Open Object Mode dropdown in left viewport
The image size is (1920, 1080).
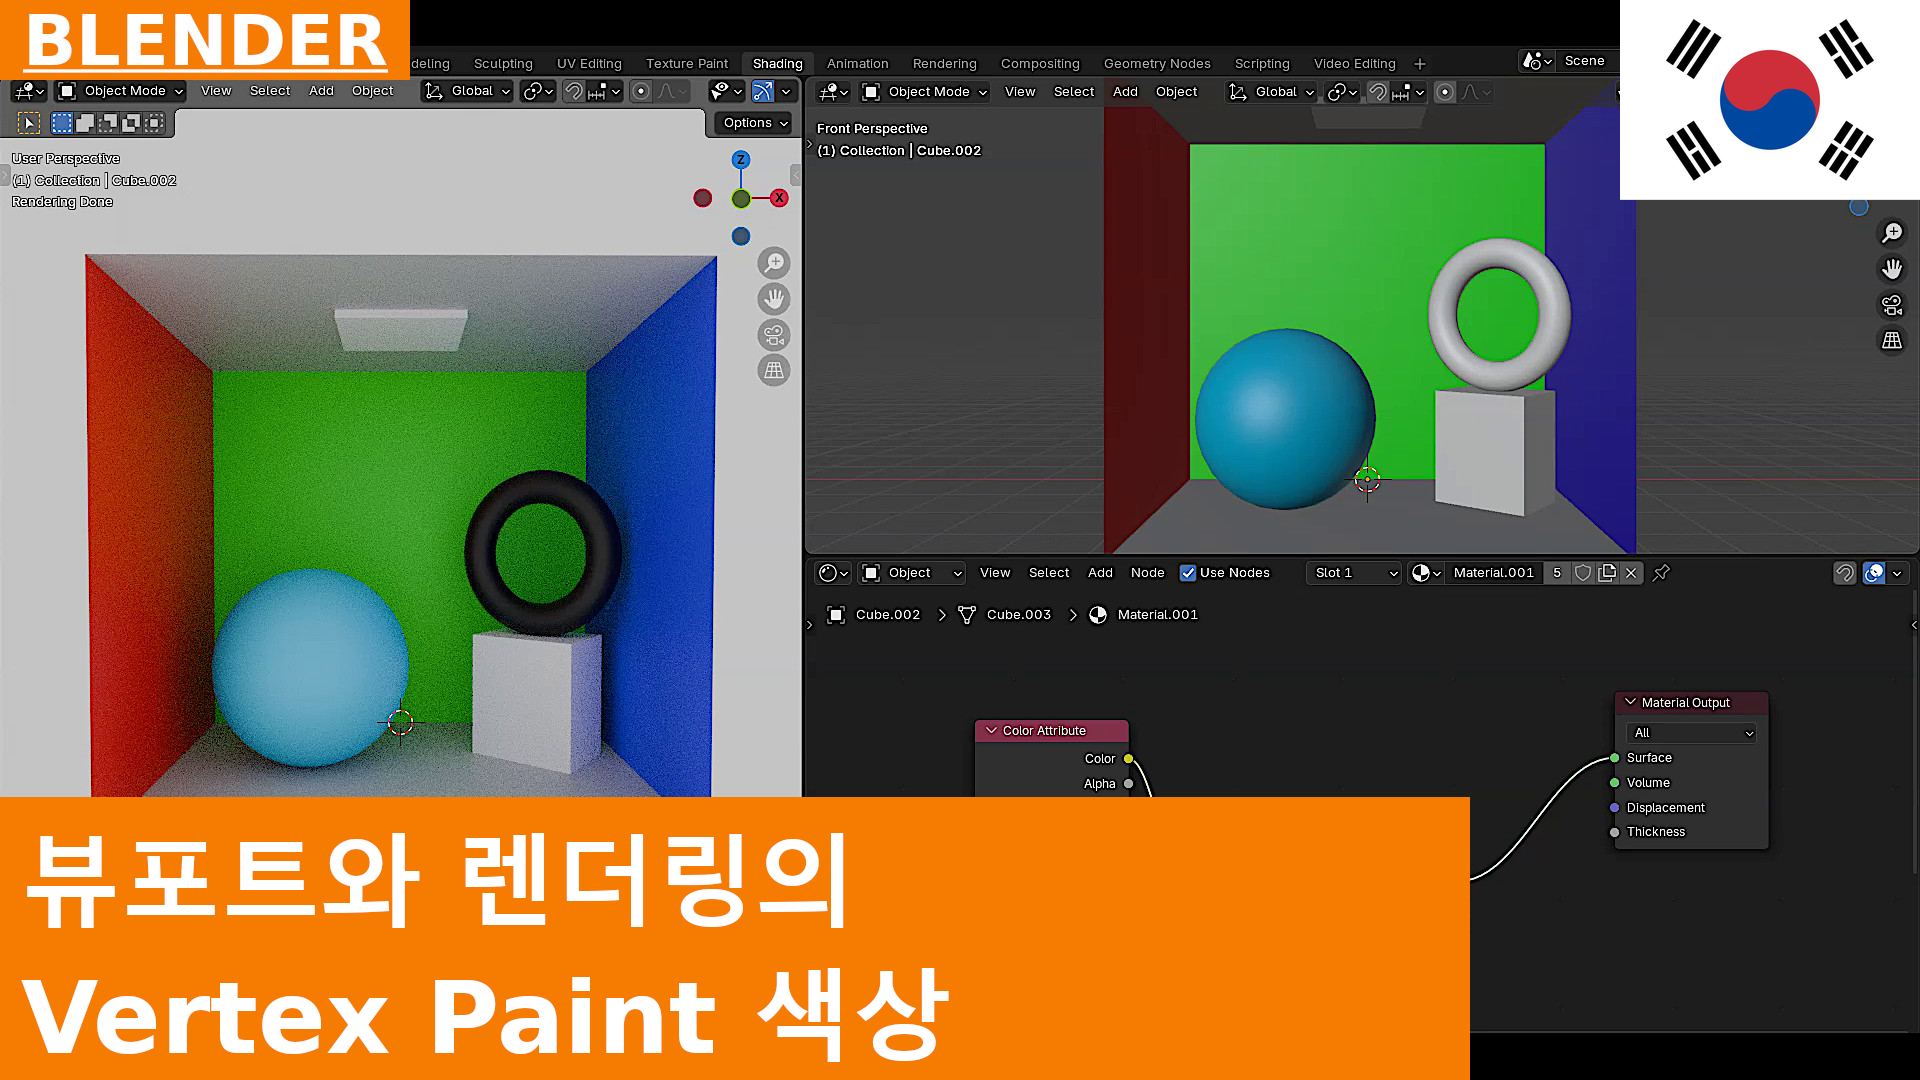click(x=121, y=91)
